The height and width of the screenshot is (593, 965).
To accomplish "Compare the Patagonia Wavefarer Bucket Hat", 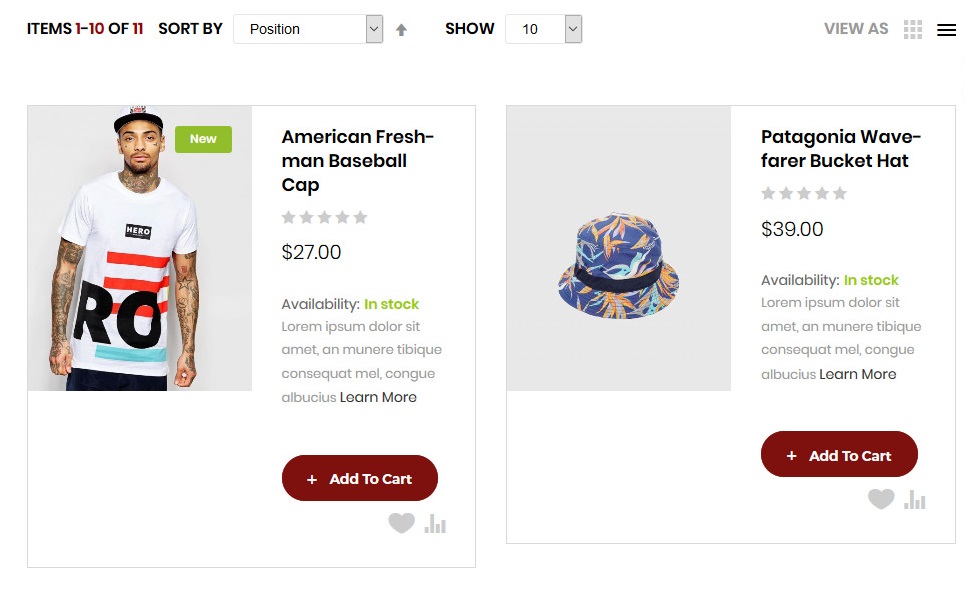I will coord(915,499).
